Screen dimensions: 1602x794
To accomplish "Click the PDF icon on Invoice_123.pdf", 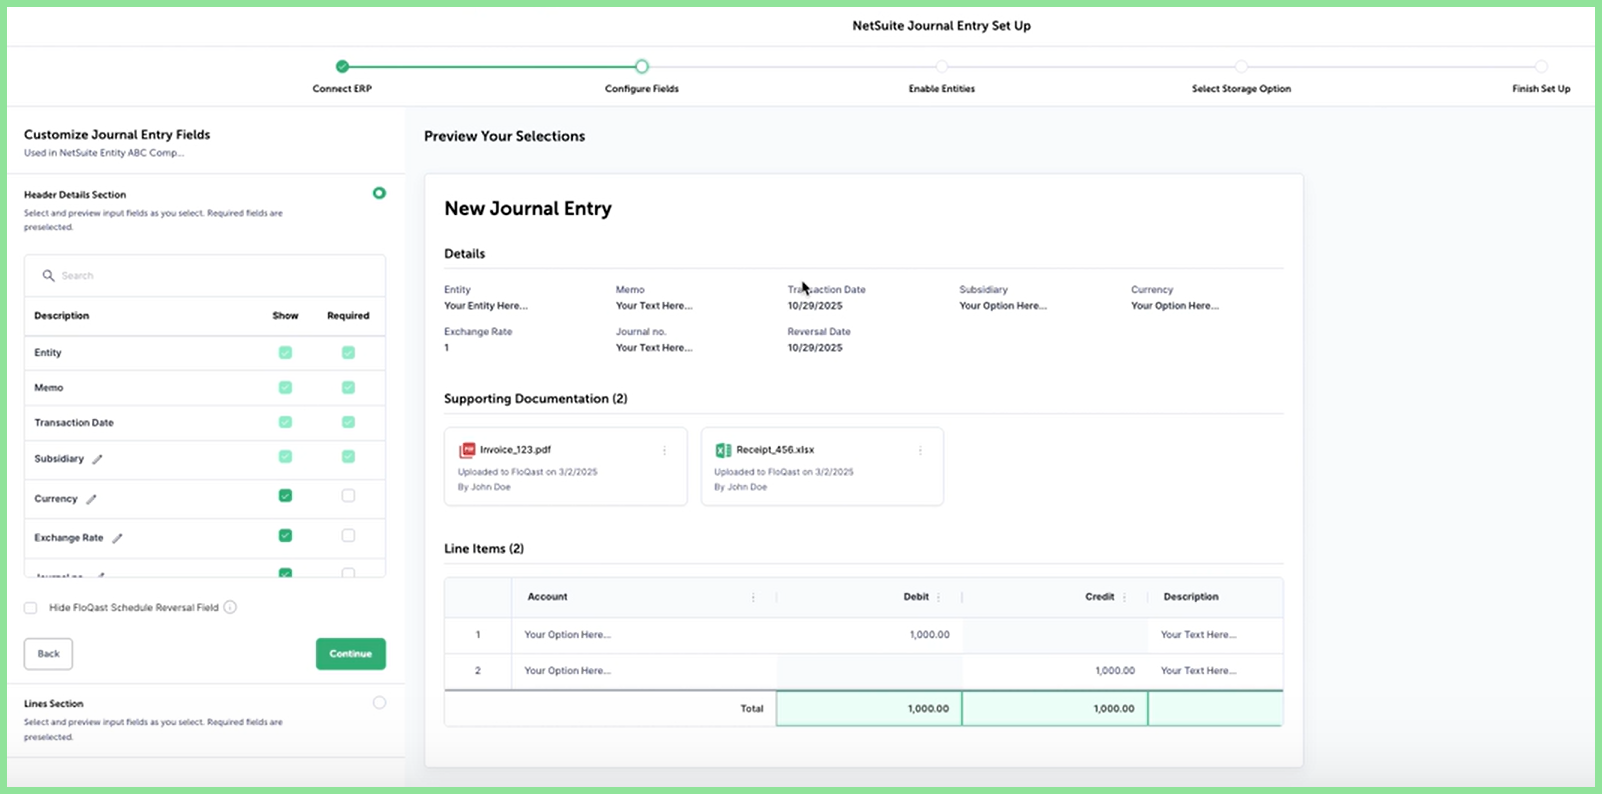I will [467, 451].
